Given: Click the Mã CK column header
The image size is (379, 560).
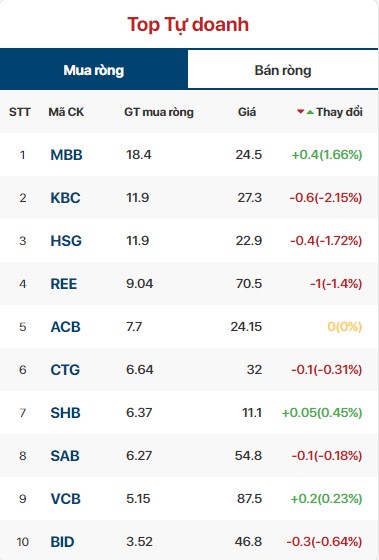Looking at the screenshot, I should point(66,112).
